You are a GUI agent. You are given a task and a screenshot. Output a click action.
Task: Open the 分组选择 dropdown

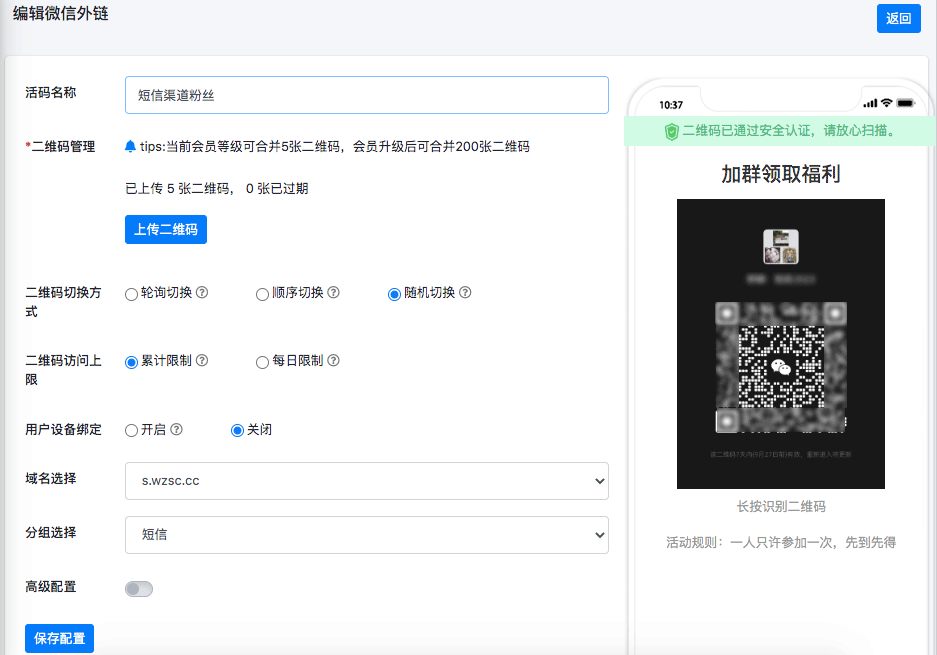tap(366, 535)
